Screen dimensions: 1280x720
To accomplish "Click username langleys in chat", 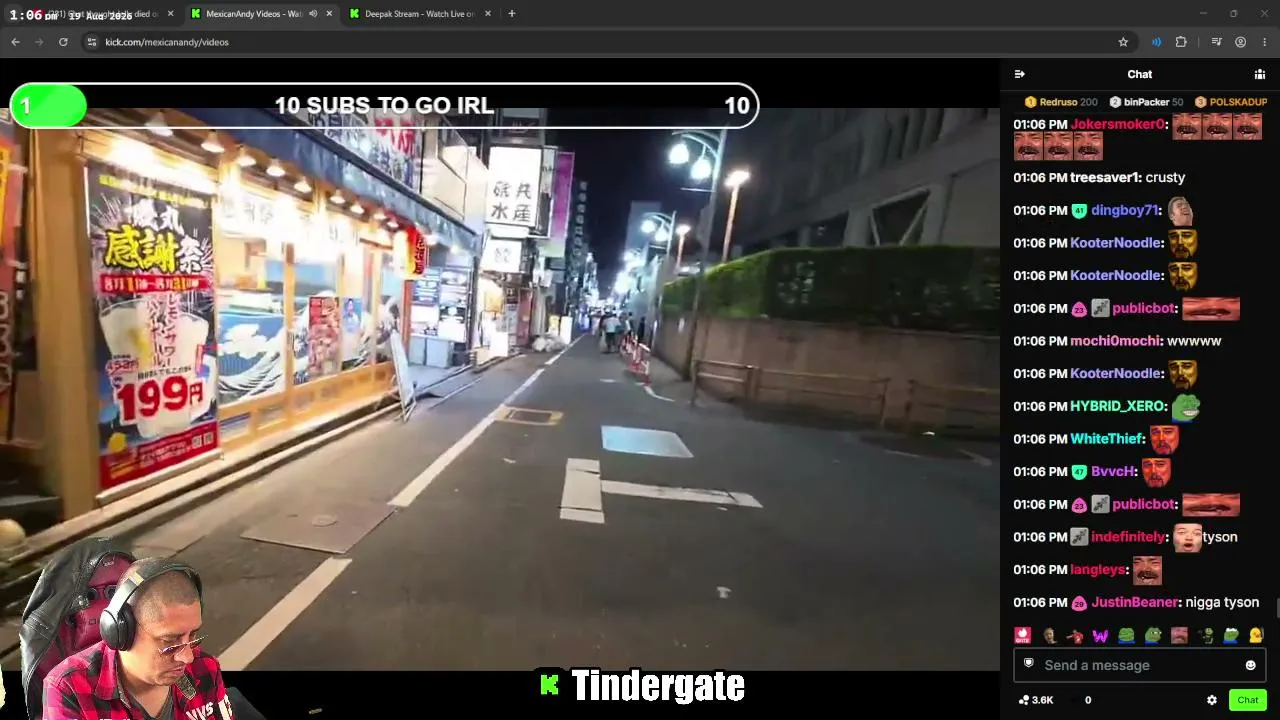I will pos(1098,569).
